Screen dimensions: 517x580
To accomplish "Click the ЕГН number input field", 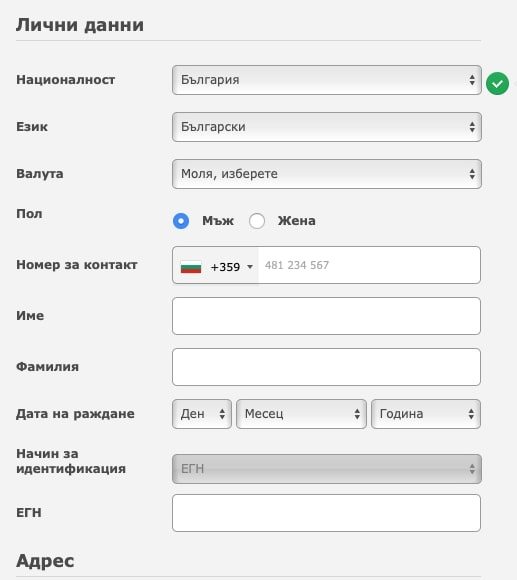I will click(x=326, y=513).
